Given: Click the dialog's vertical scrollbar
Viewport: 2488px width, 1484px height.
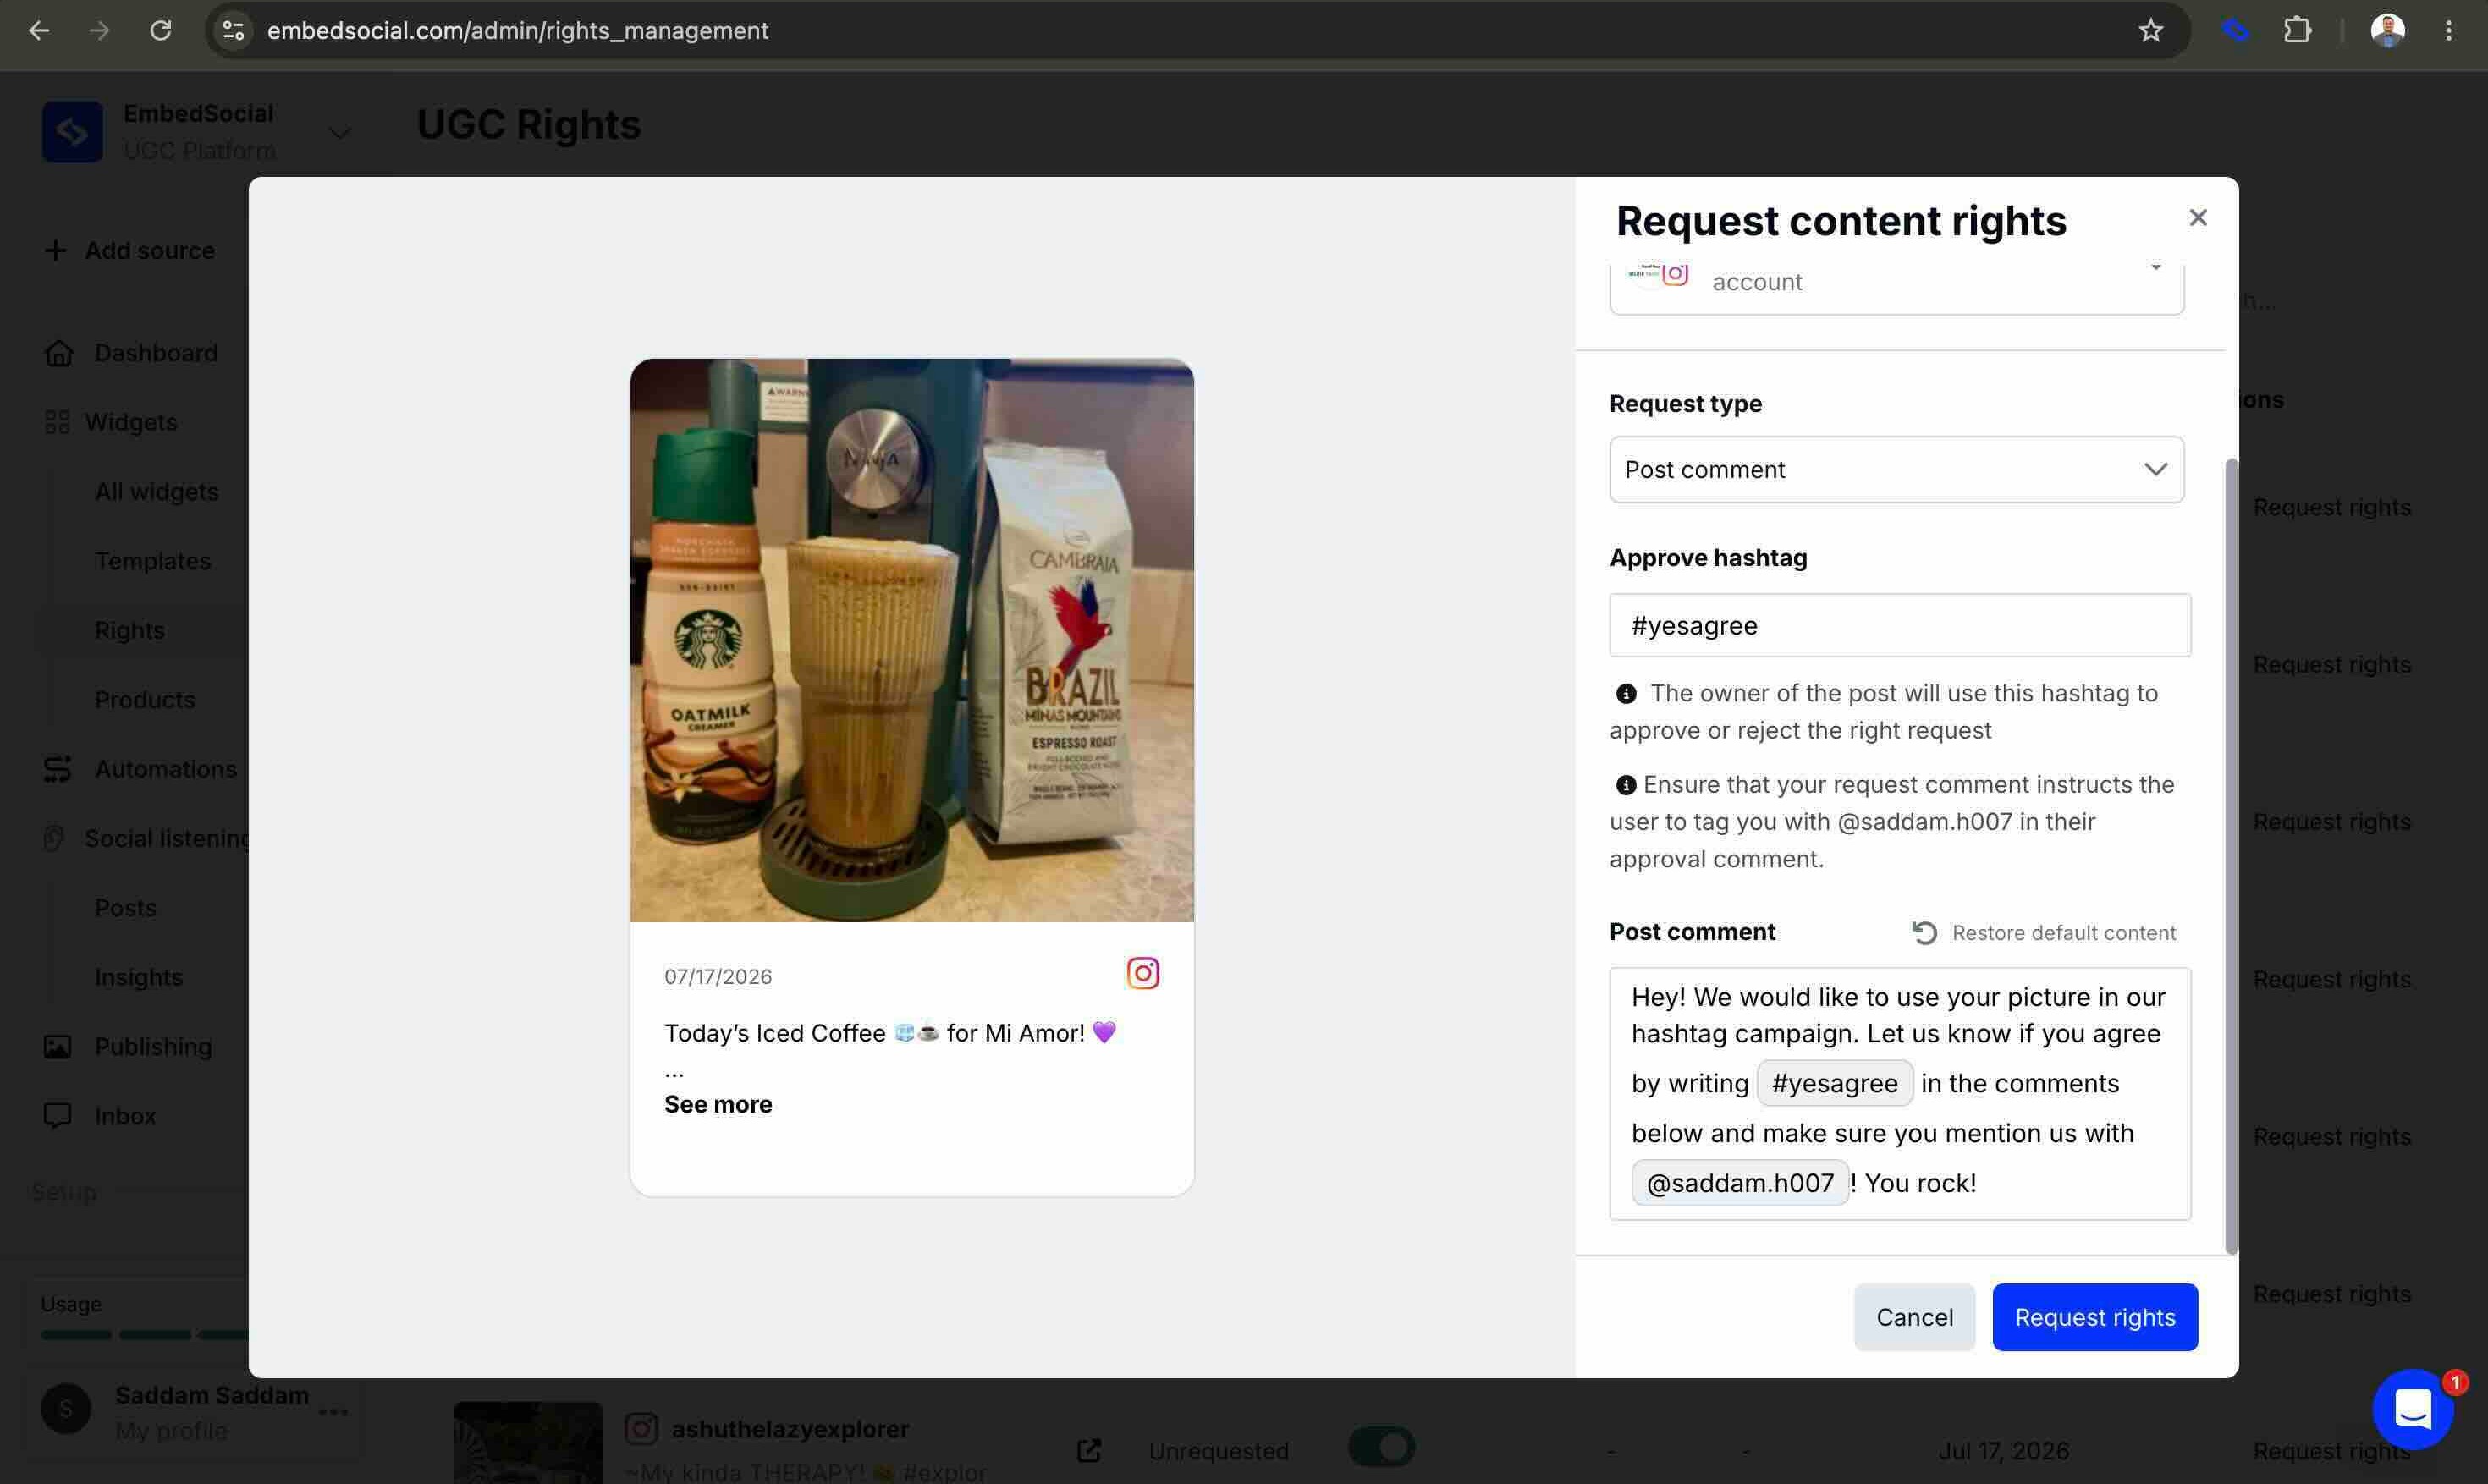Looking at the screenshot, I should 2230,855.
